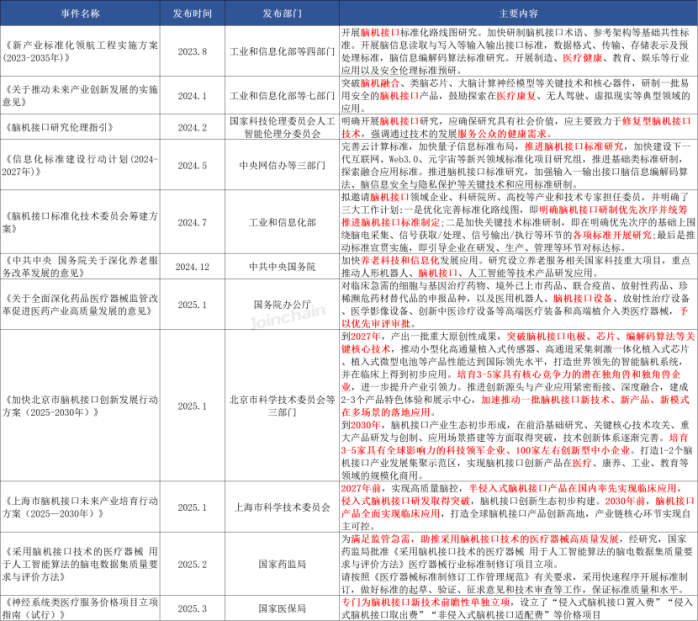Click the date cell 2024.1
Image resolution: width=698 pixels, height=621 pixels.
[x=192, y=95]
